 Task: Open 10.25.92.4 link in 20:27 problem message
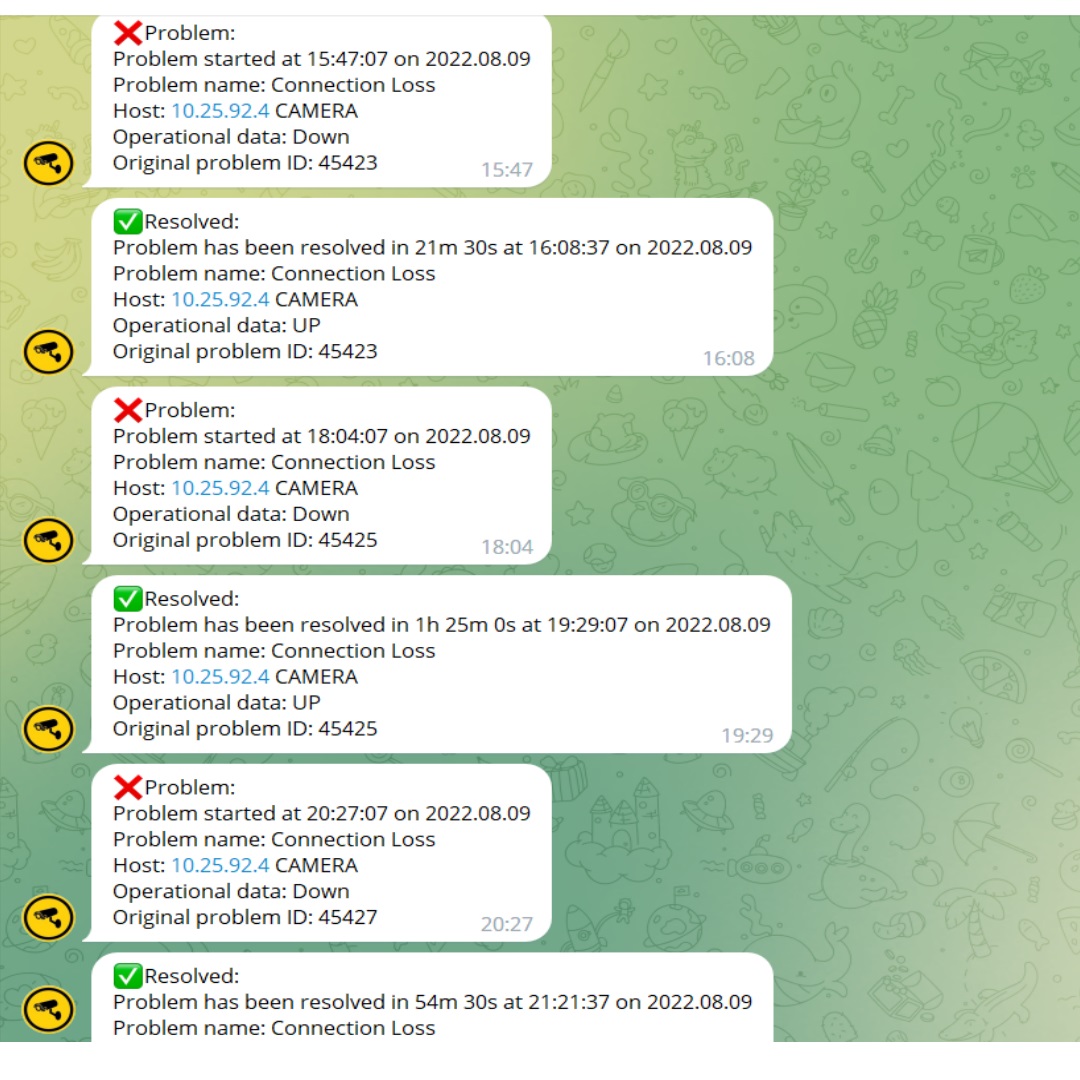click(x=220, y=866)
